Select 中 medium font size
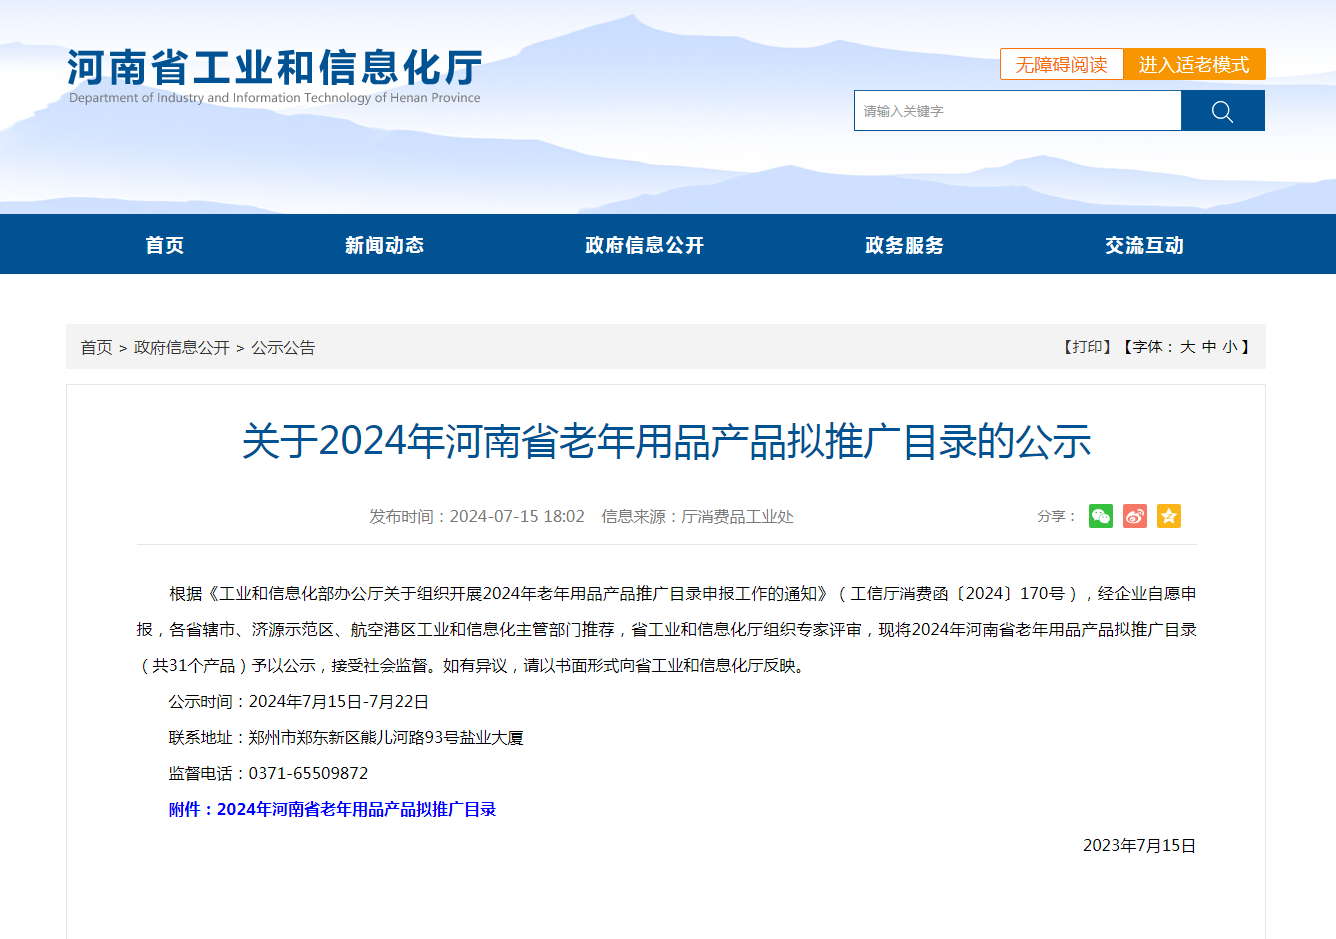The height and width of the screenshot is (939, 1336). 1209,347
